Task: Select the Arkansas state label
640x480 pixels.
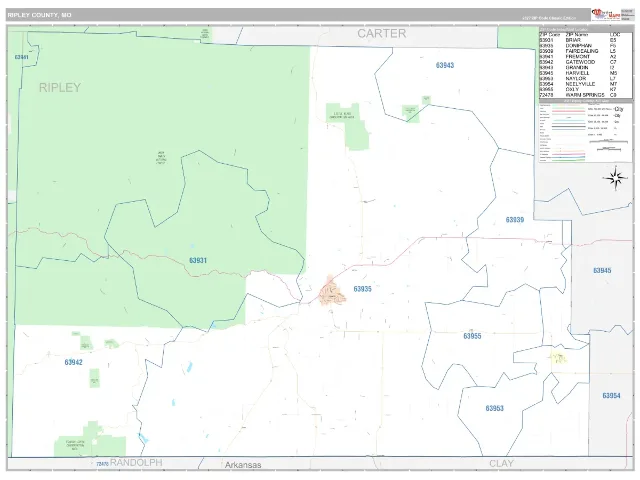Action: (x=243, y=465)
